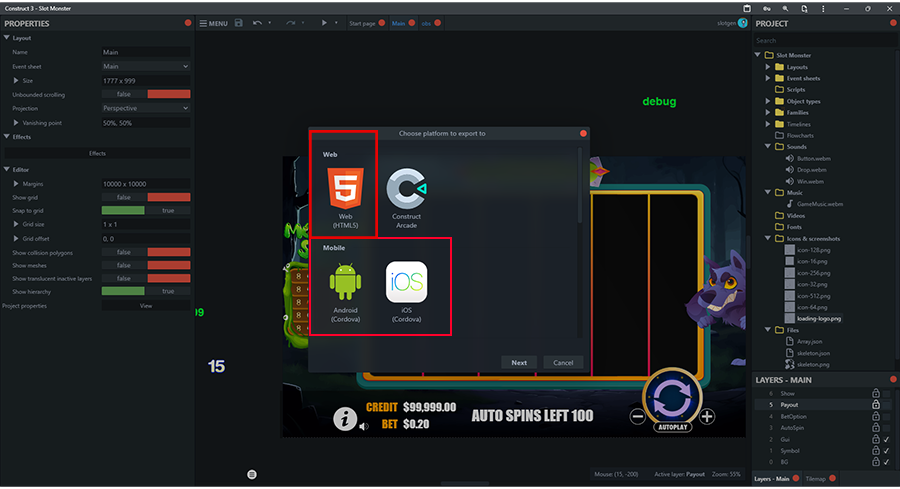Viewport: 900px width, 489px height.
Task: Toggle visibility checkbox of Symbol layer
Action: pyautogui.click(x=887, y=451)
